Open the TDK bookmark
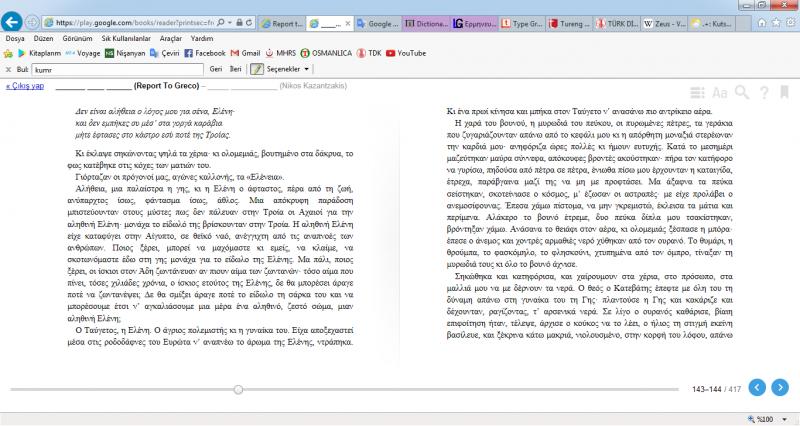800x426 pixels. tap(369, 53)
